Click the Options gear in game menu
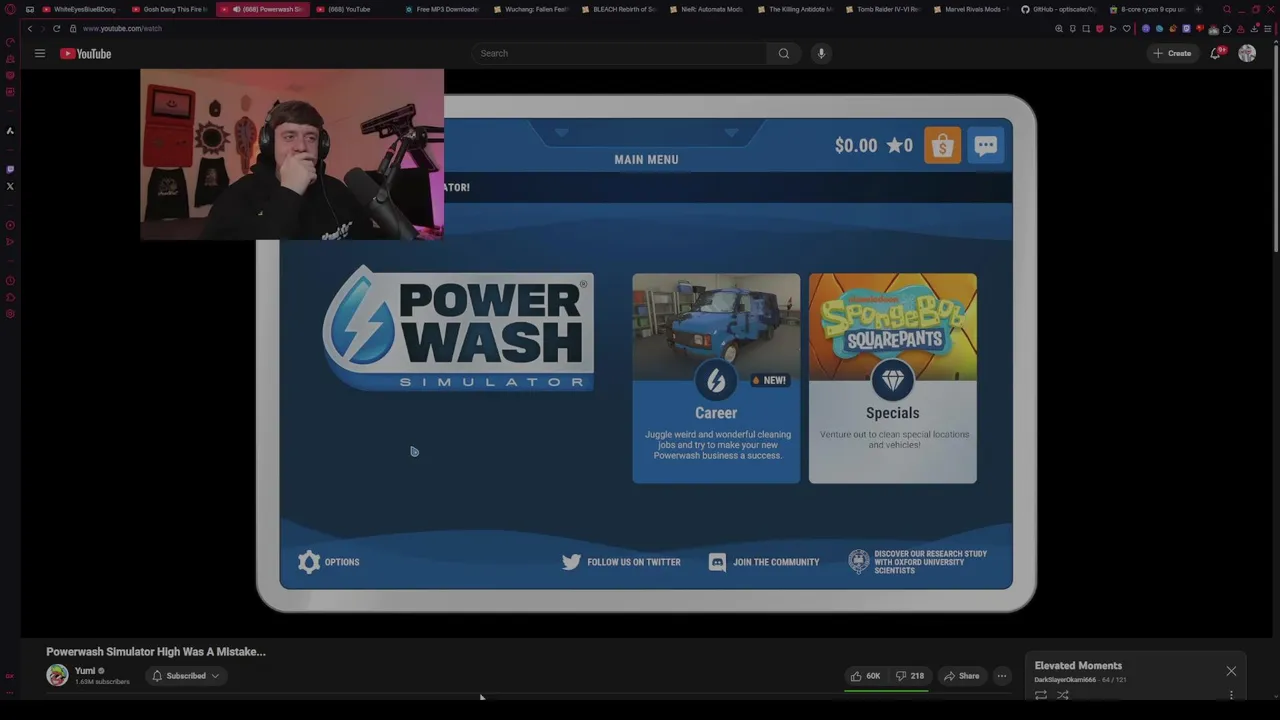This screenshot has width=1280, height=720. pyautogui.click(x=328, y=562)
